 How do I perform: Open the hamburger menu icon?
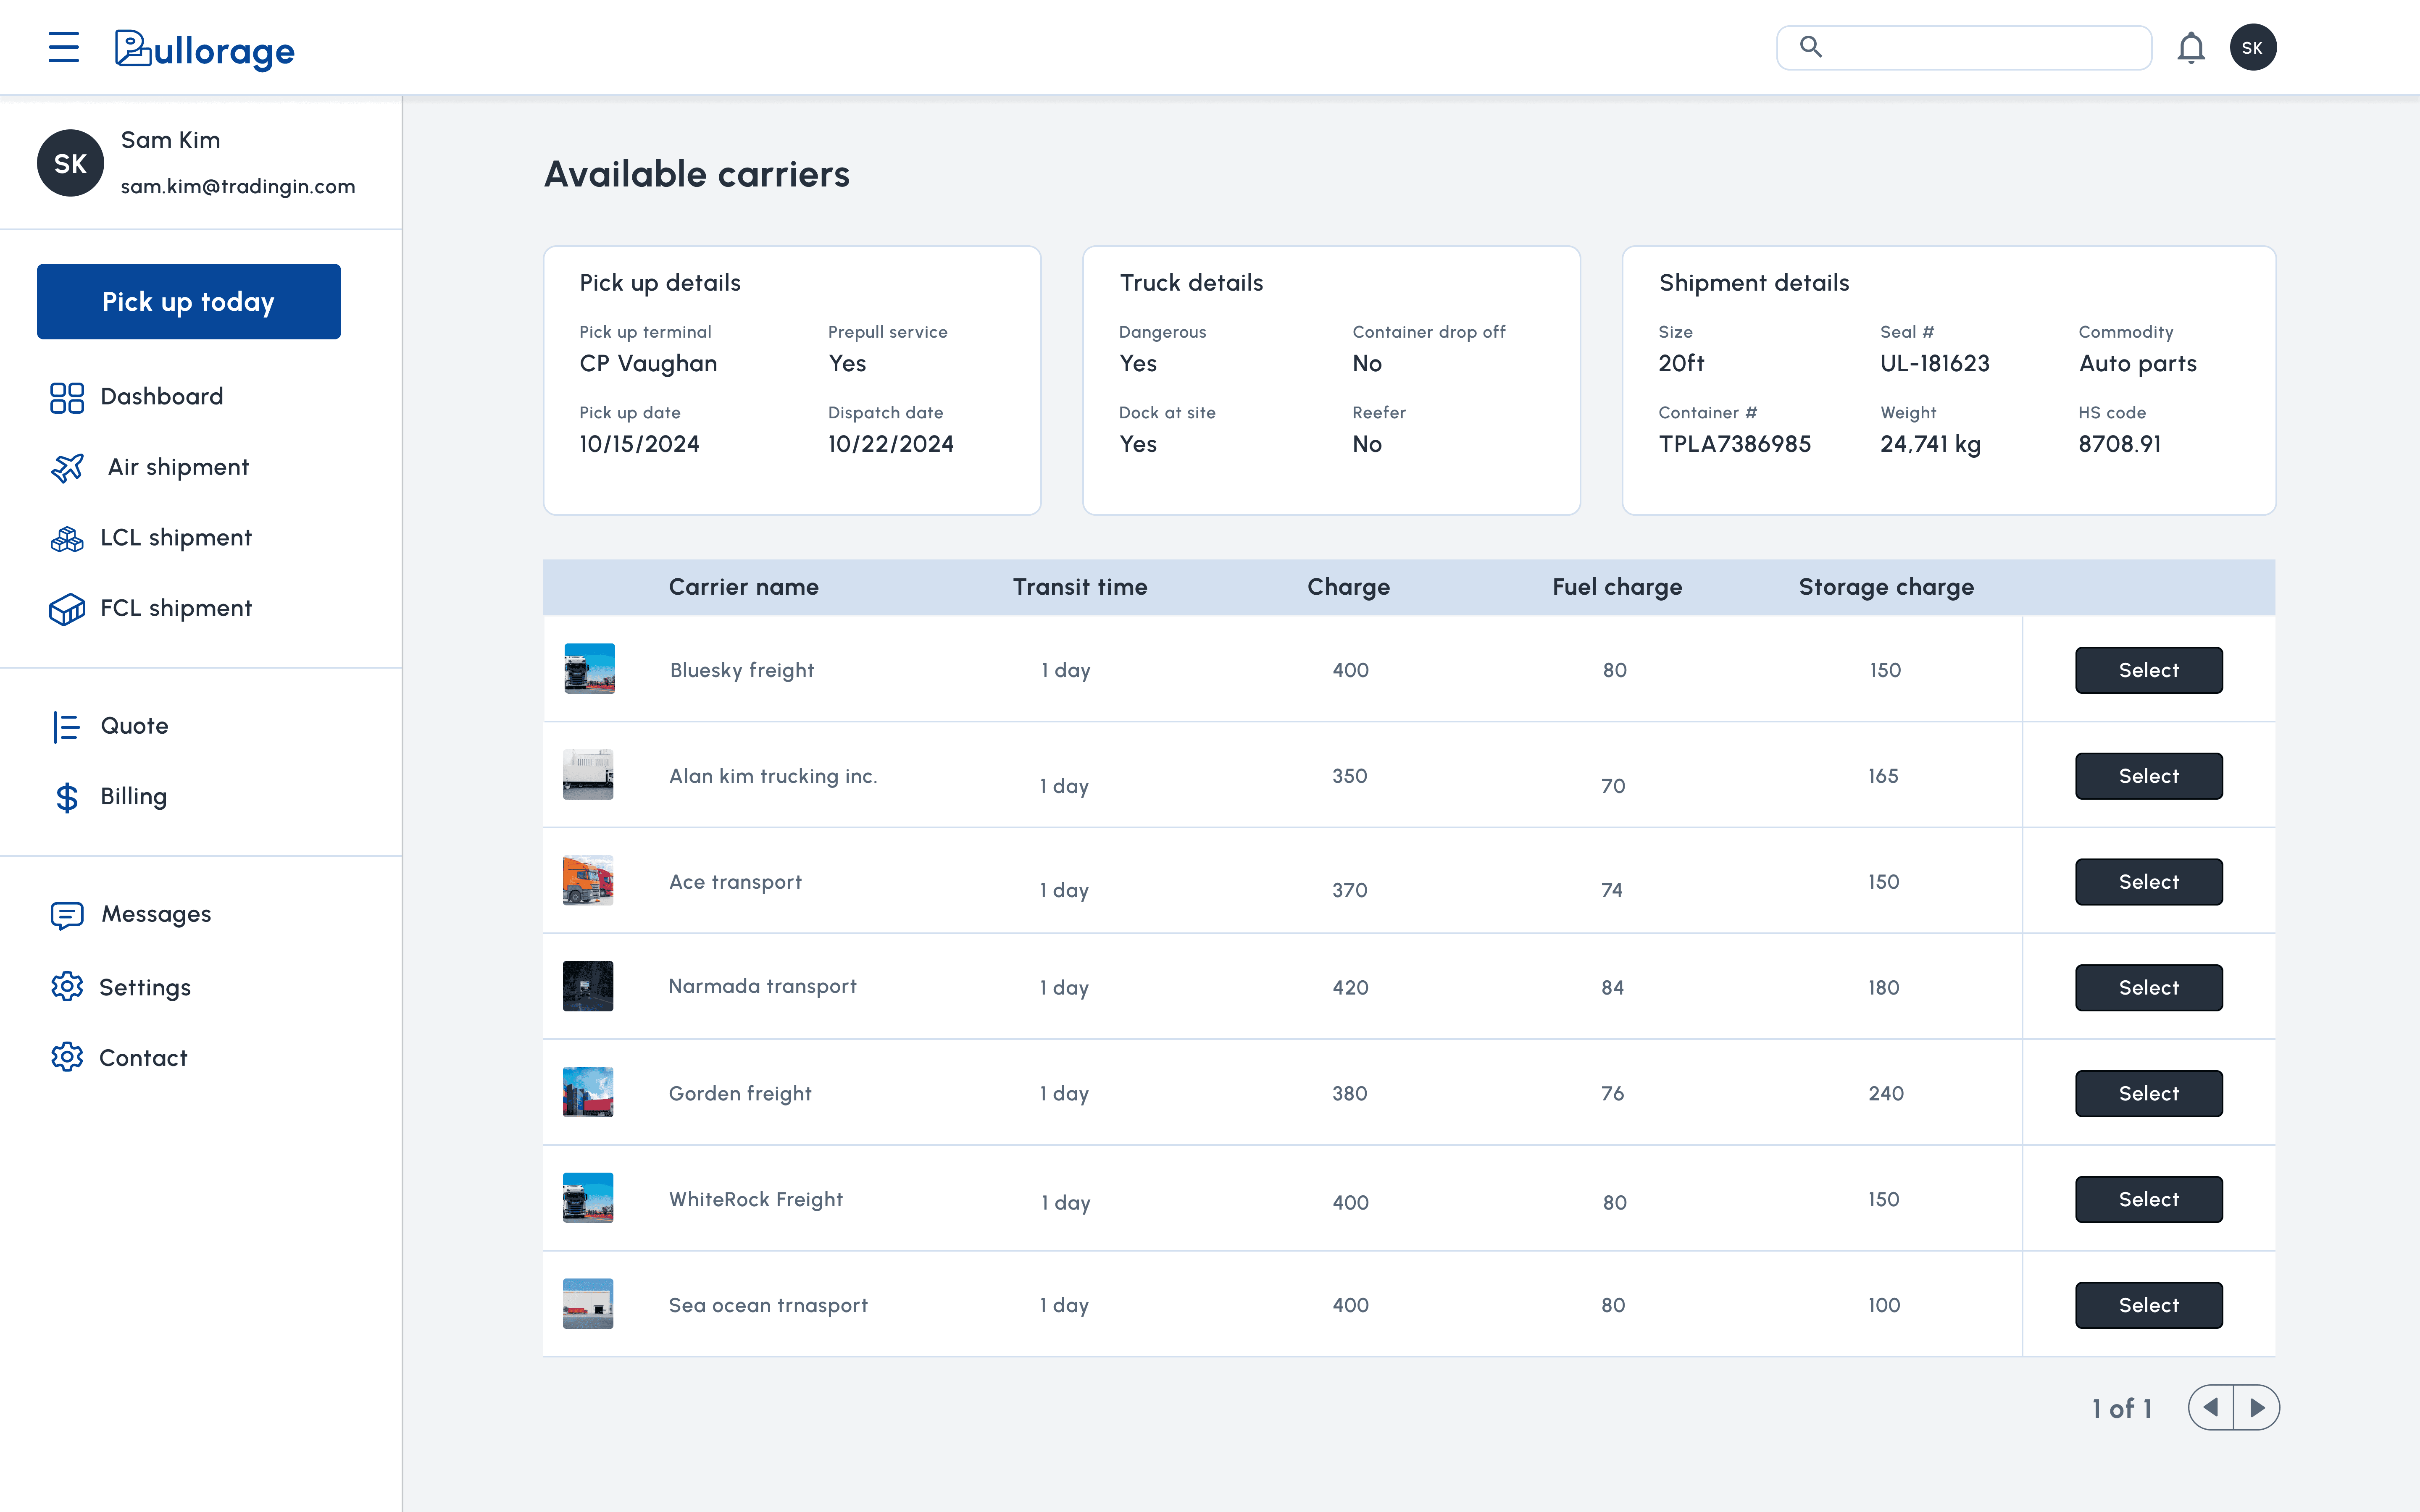pyautogui.click(x=63, y=47)
